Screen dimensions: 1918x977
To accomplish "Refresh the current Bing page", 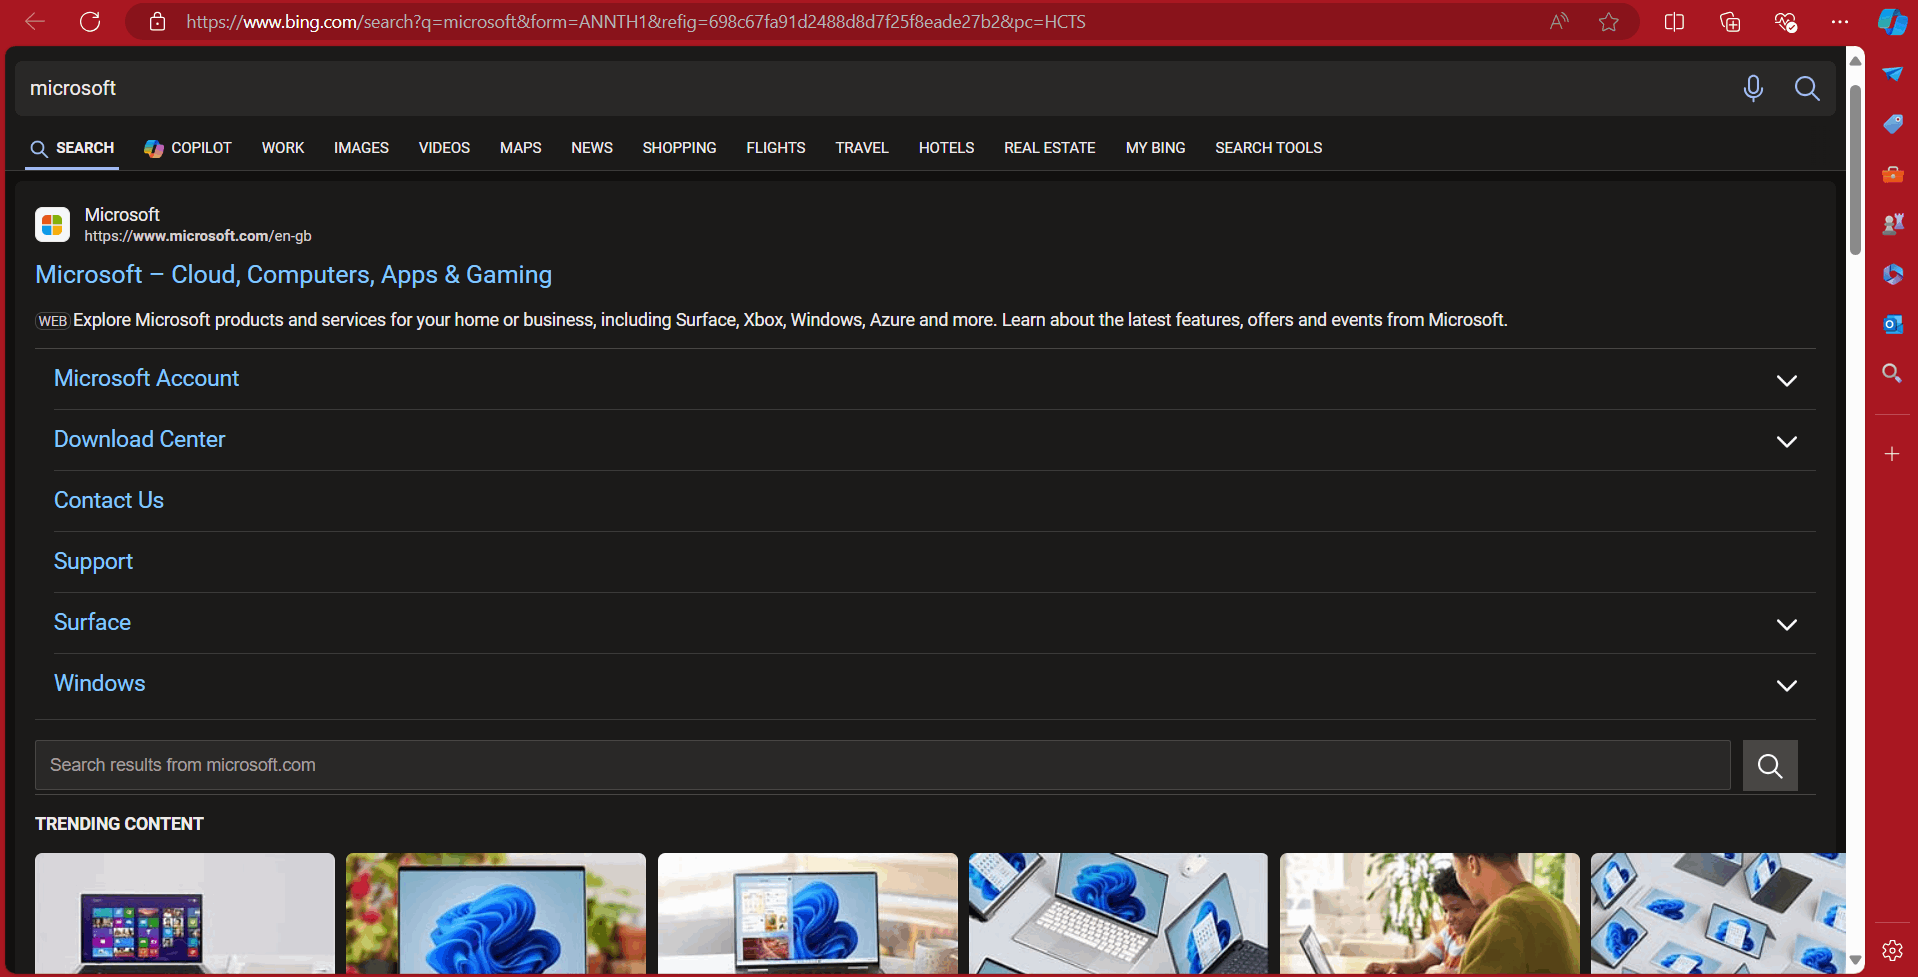I will [x=90, y=21].
